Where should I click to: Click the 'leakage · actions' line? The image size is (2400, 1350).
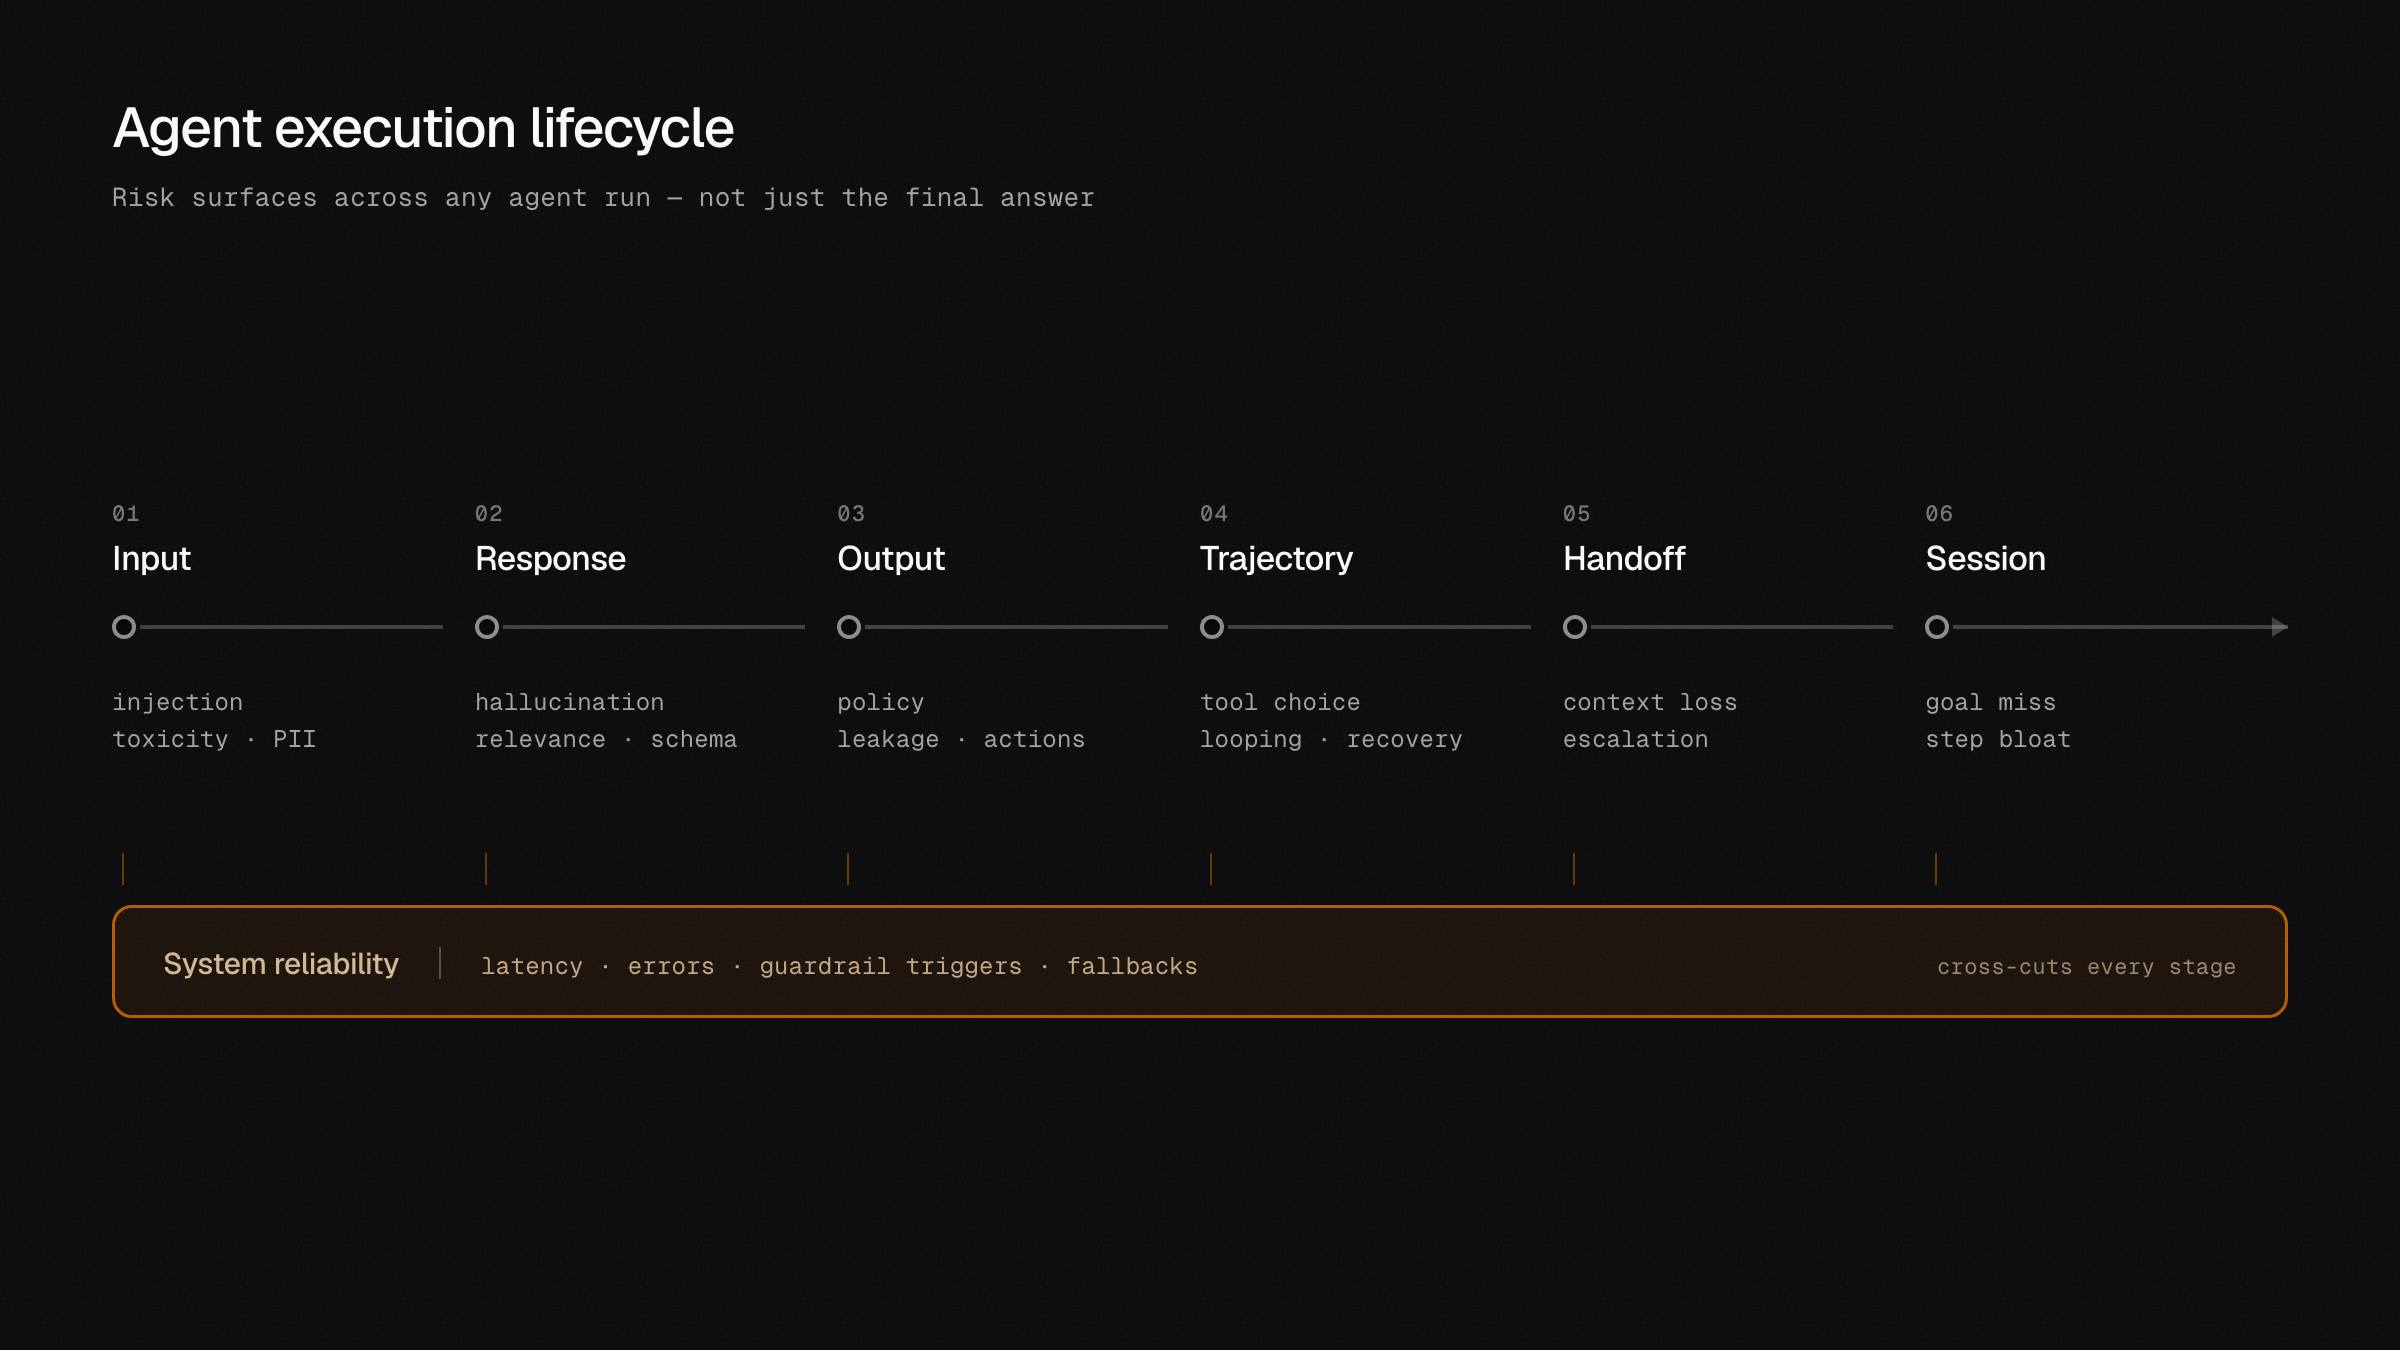click(x=961, y=740)
